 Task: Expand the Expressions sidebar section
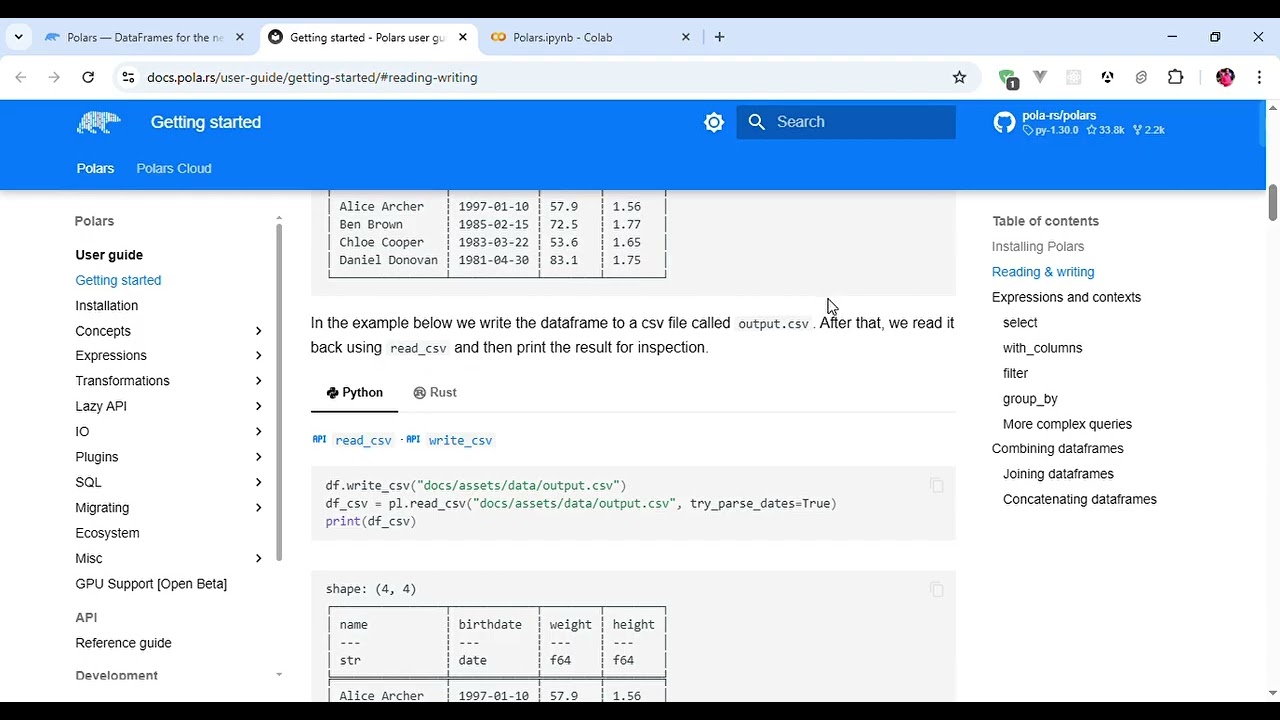[x=258, y=355]
